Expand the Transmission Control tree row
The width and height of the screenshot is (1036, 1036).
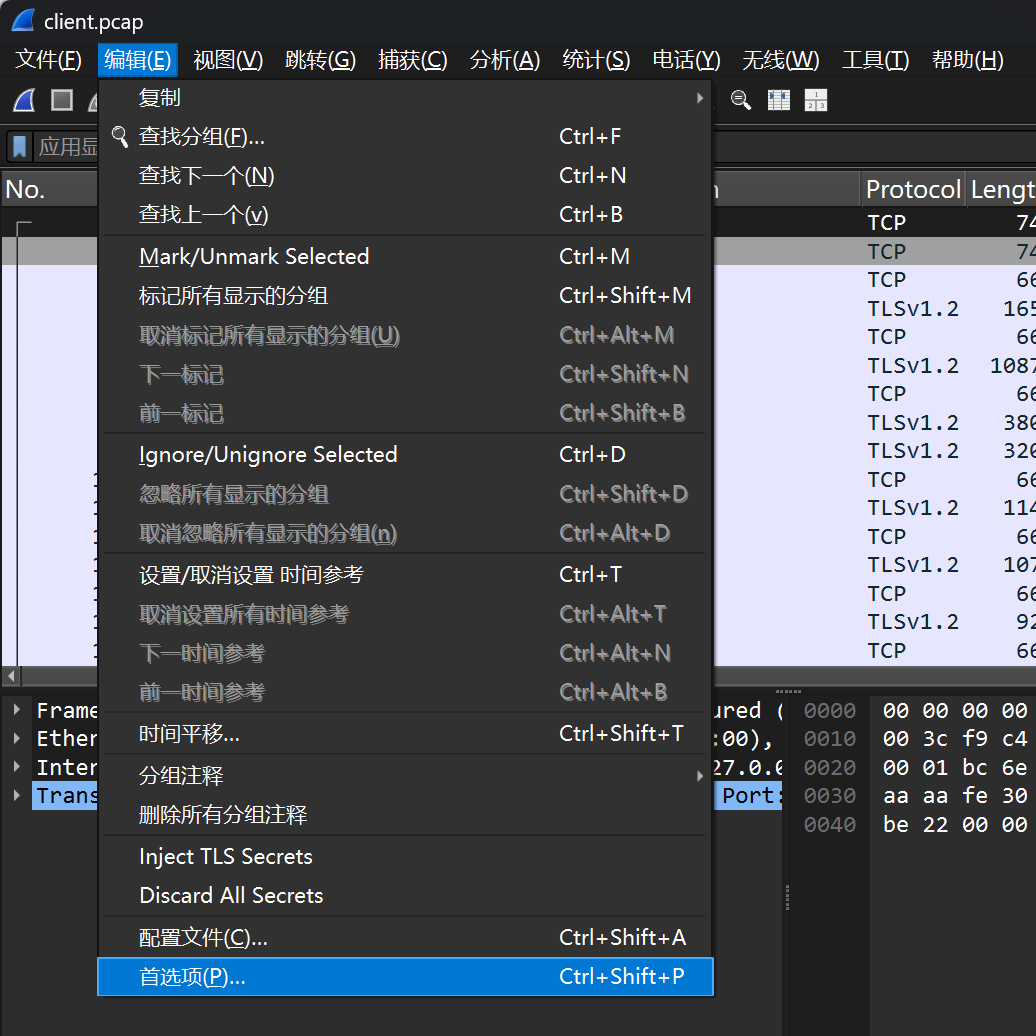click(17, 796)
